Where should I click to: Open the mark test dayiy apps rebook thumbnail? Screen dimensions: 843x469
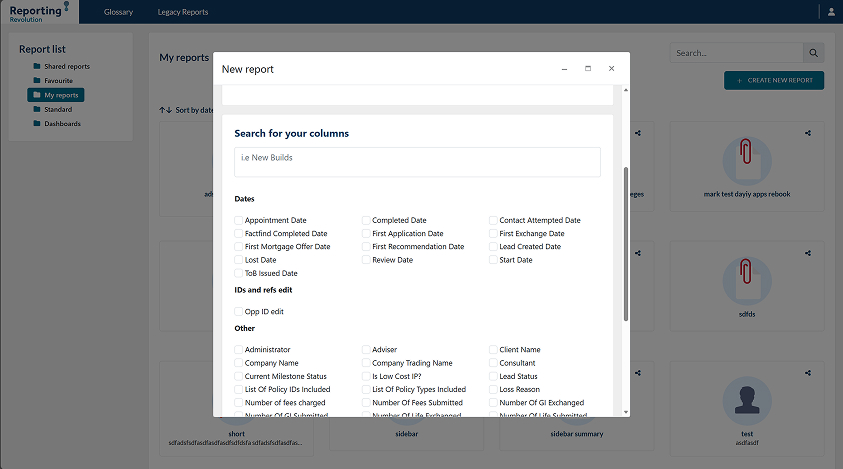tap(747, 161)
